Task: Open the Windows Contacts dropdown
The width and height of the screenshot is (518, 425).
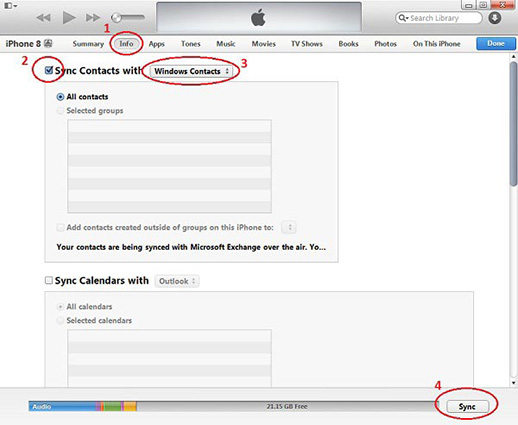Action: 191,71
